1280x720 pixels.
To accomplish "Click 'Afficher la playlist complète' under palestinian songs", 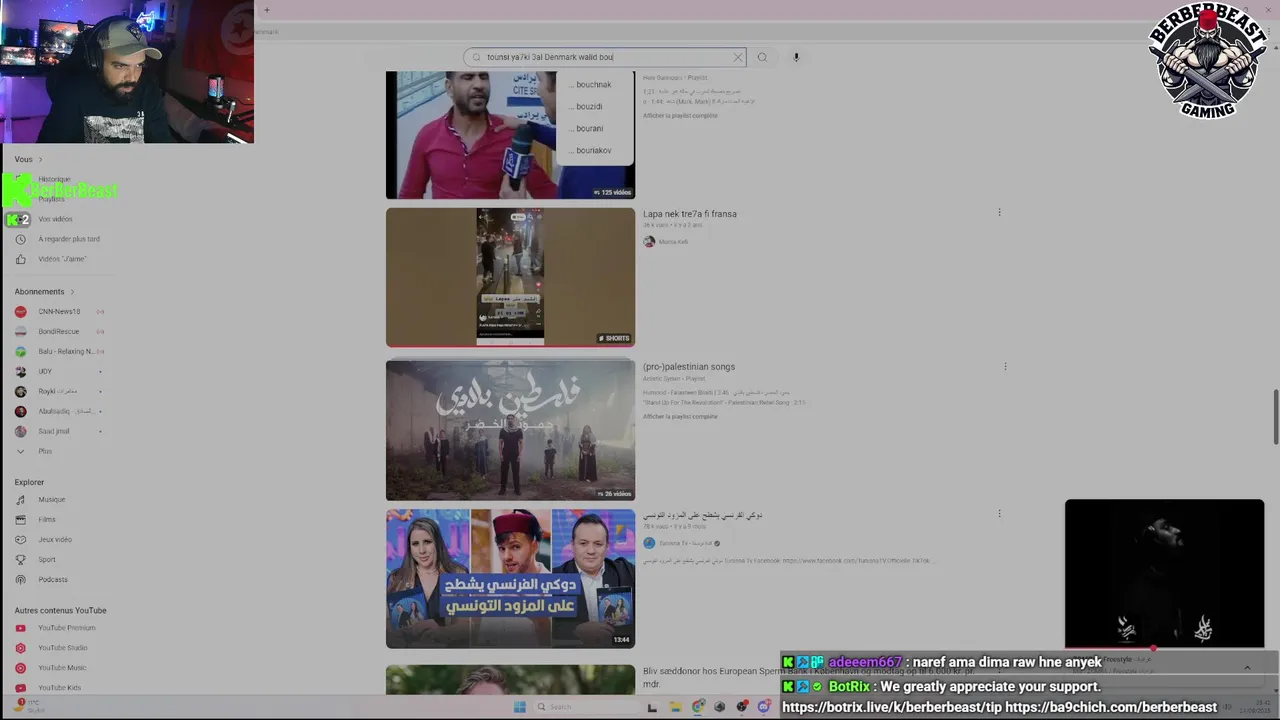I will 680,416.
